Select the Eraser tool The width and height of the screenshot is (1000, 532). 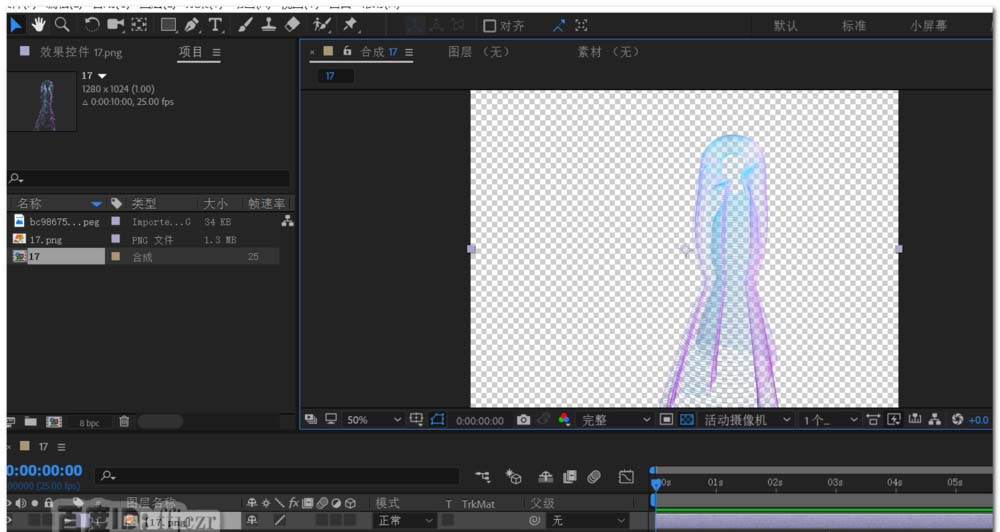pos(292,24)
